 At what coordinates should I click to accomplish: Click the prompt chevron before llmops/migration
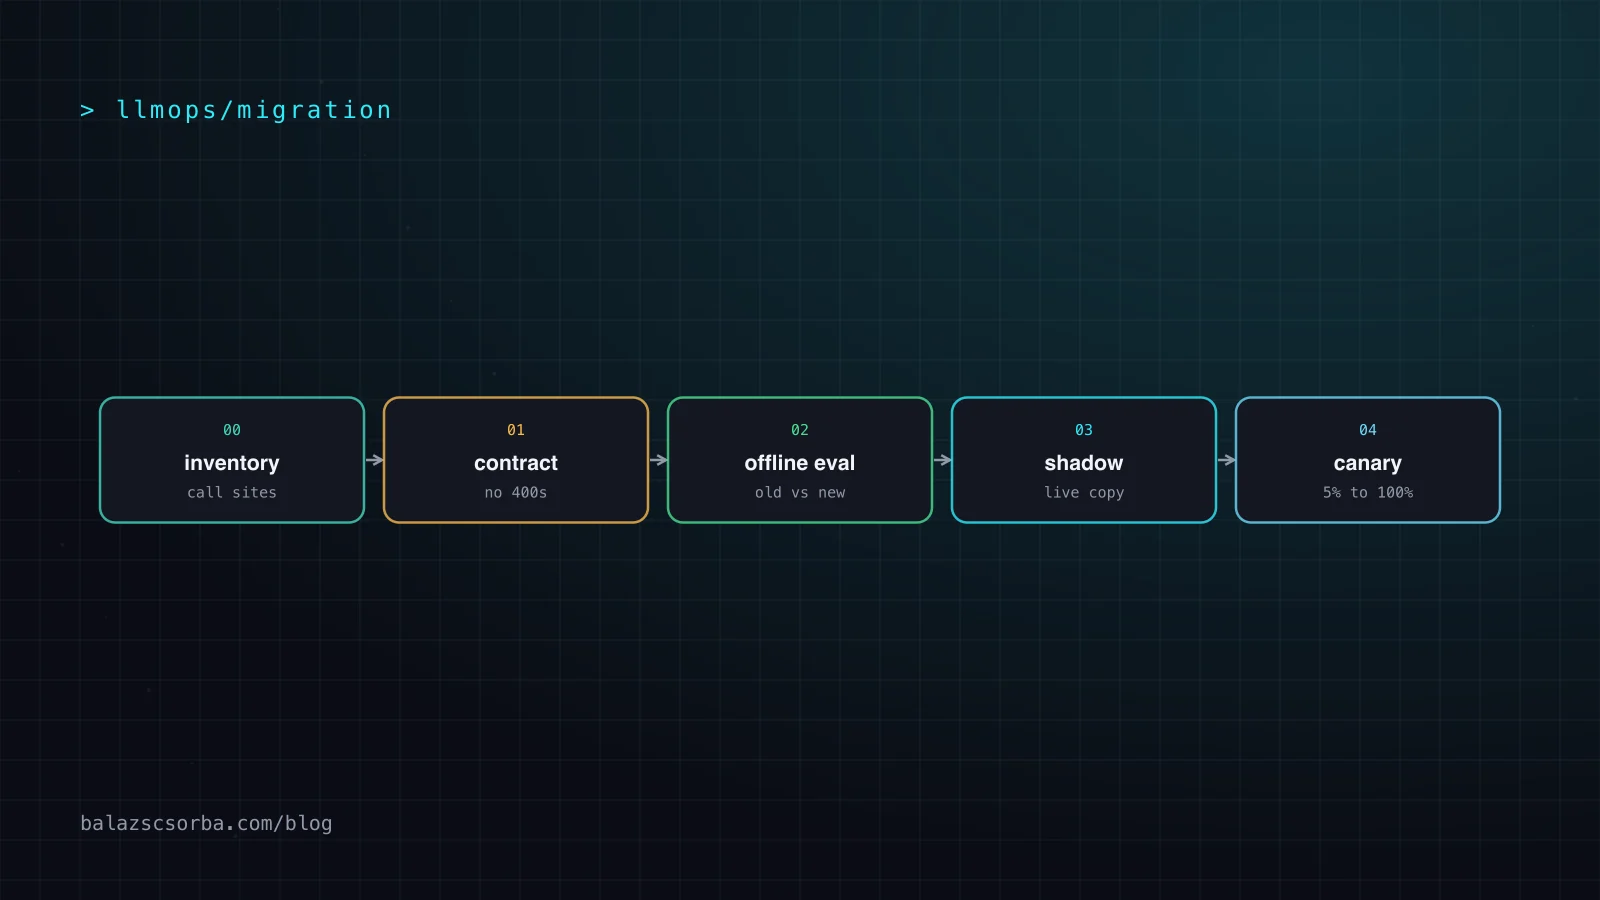(x=87, y=111)
